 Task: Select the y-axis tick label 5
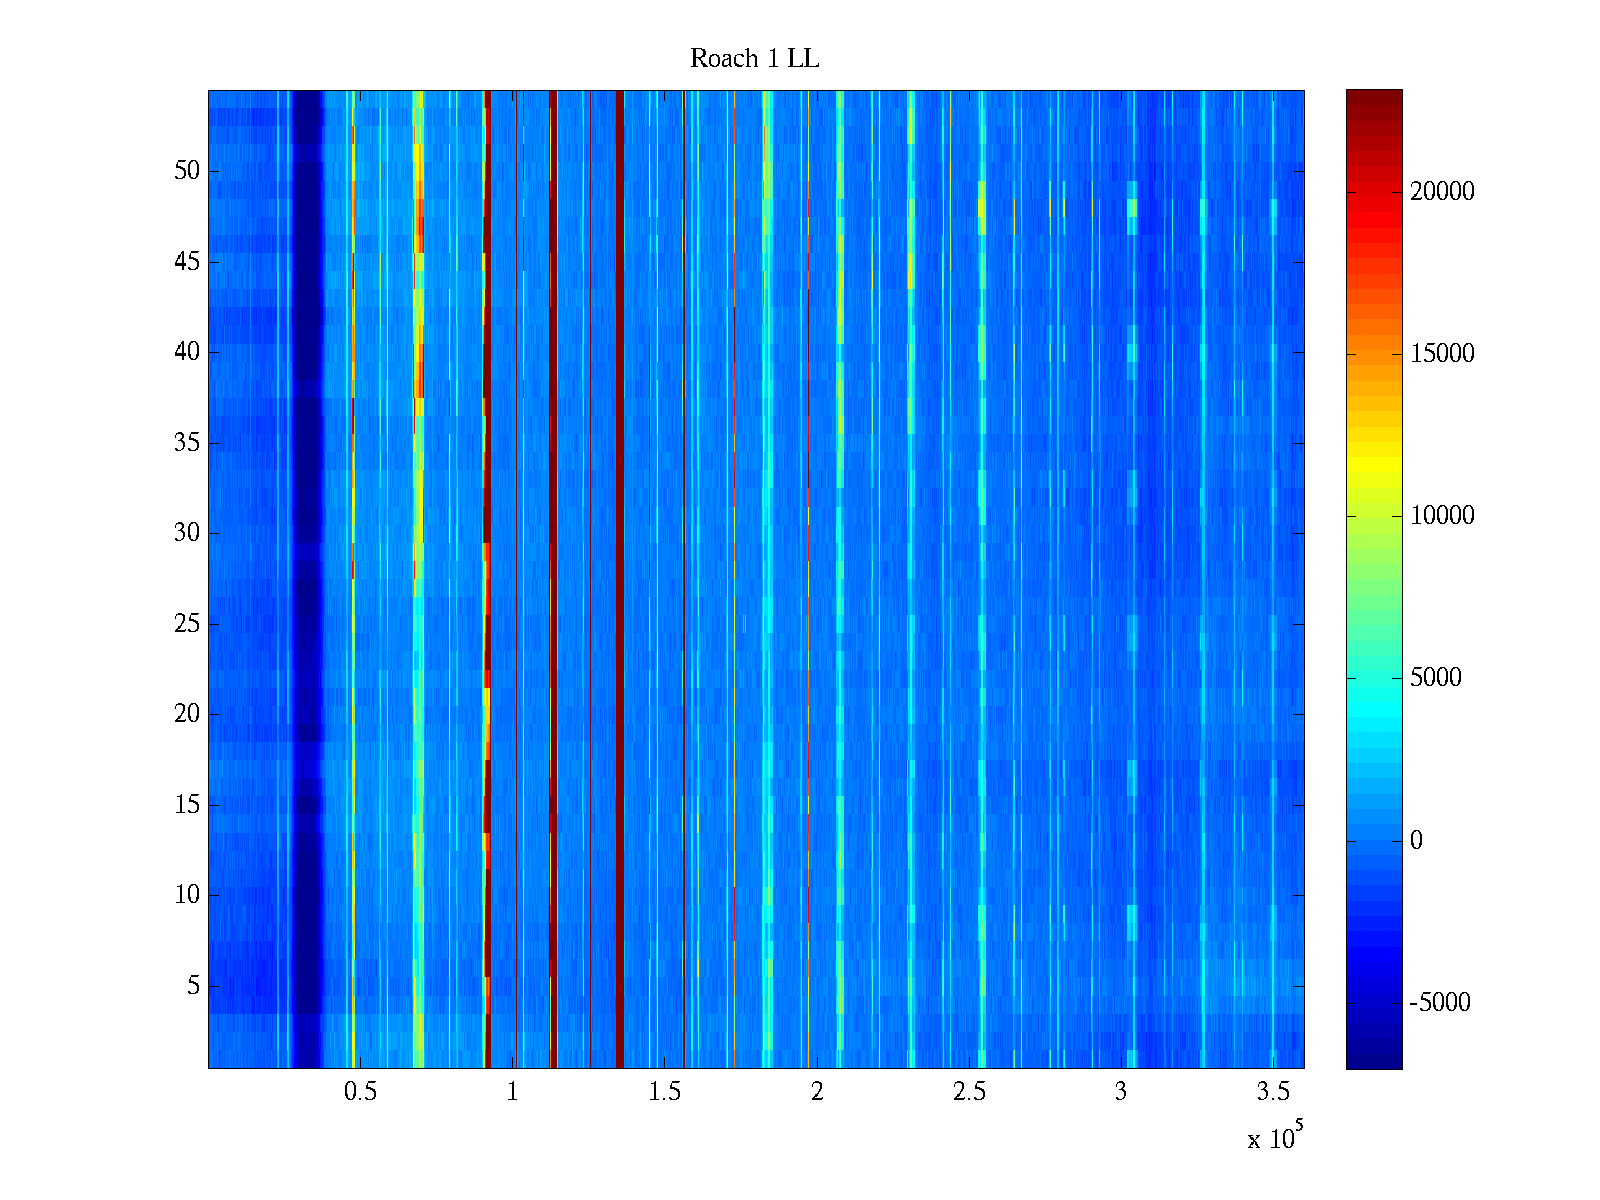[193, 986]
